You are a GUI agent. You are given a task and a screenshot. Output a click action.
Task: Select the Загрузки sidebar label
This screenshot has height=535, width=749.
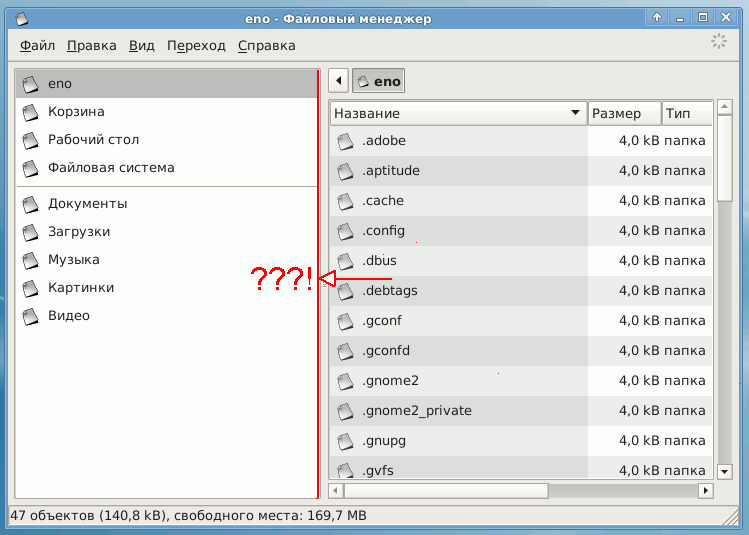(79, 232)
